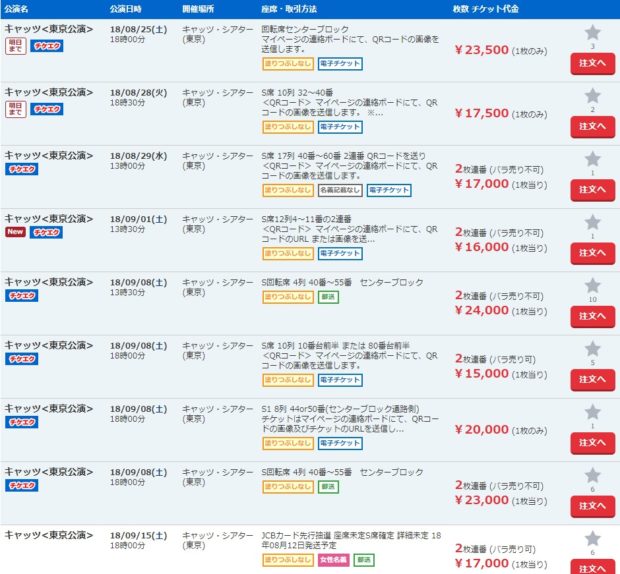
Task: Click the price ¥15,000
Action: click(482, 374)
